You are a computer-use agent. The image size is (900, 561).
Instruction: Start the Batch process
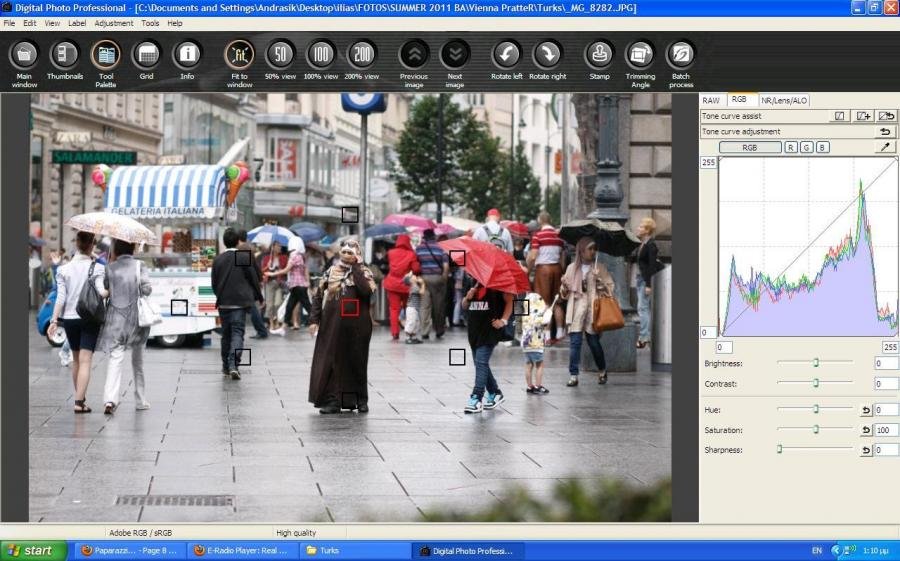tap(681, 56)
